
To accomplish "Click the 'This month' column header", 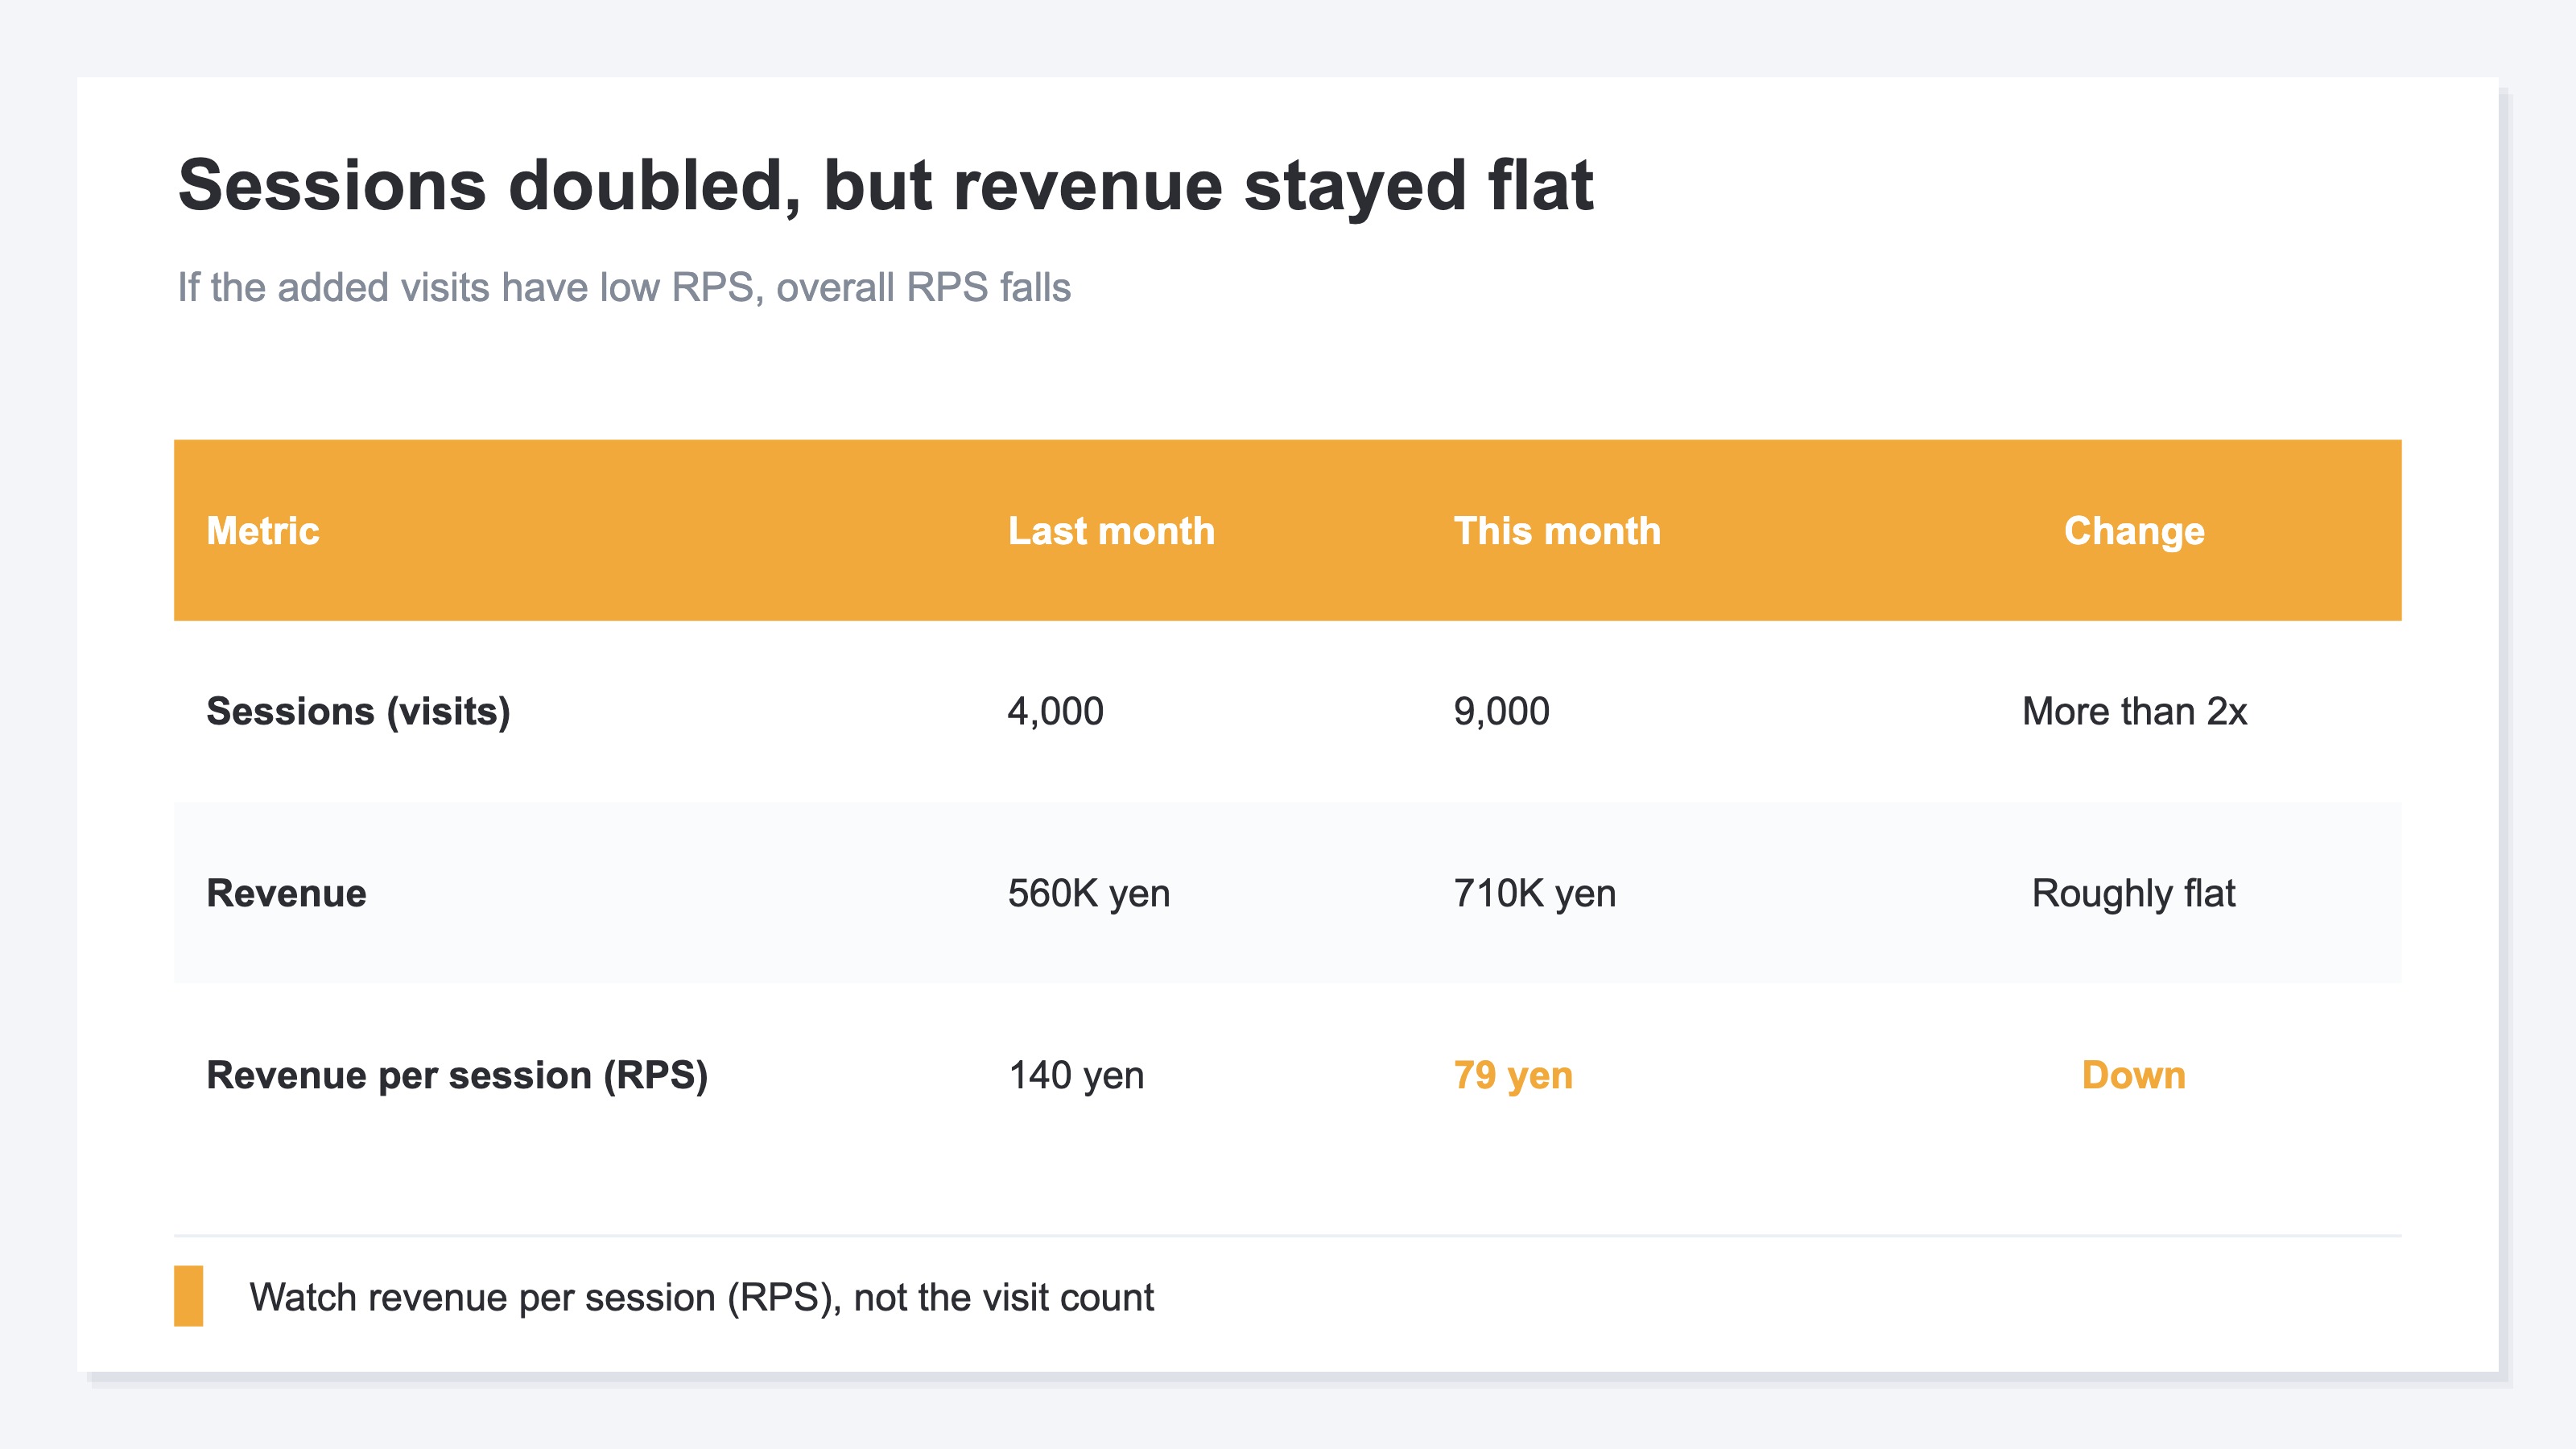I will (1557, 531).
